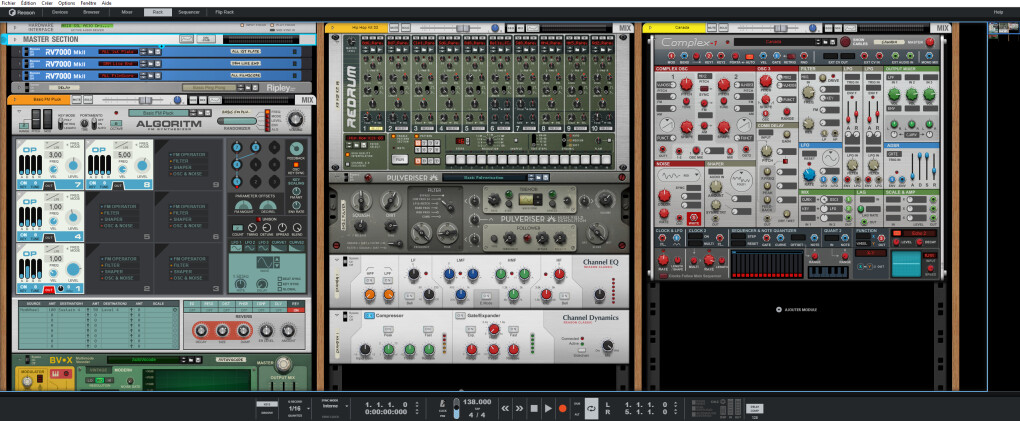Open the Fenêtre menu
Viewport: 1020px width, 421px height.
(88, 3)
